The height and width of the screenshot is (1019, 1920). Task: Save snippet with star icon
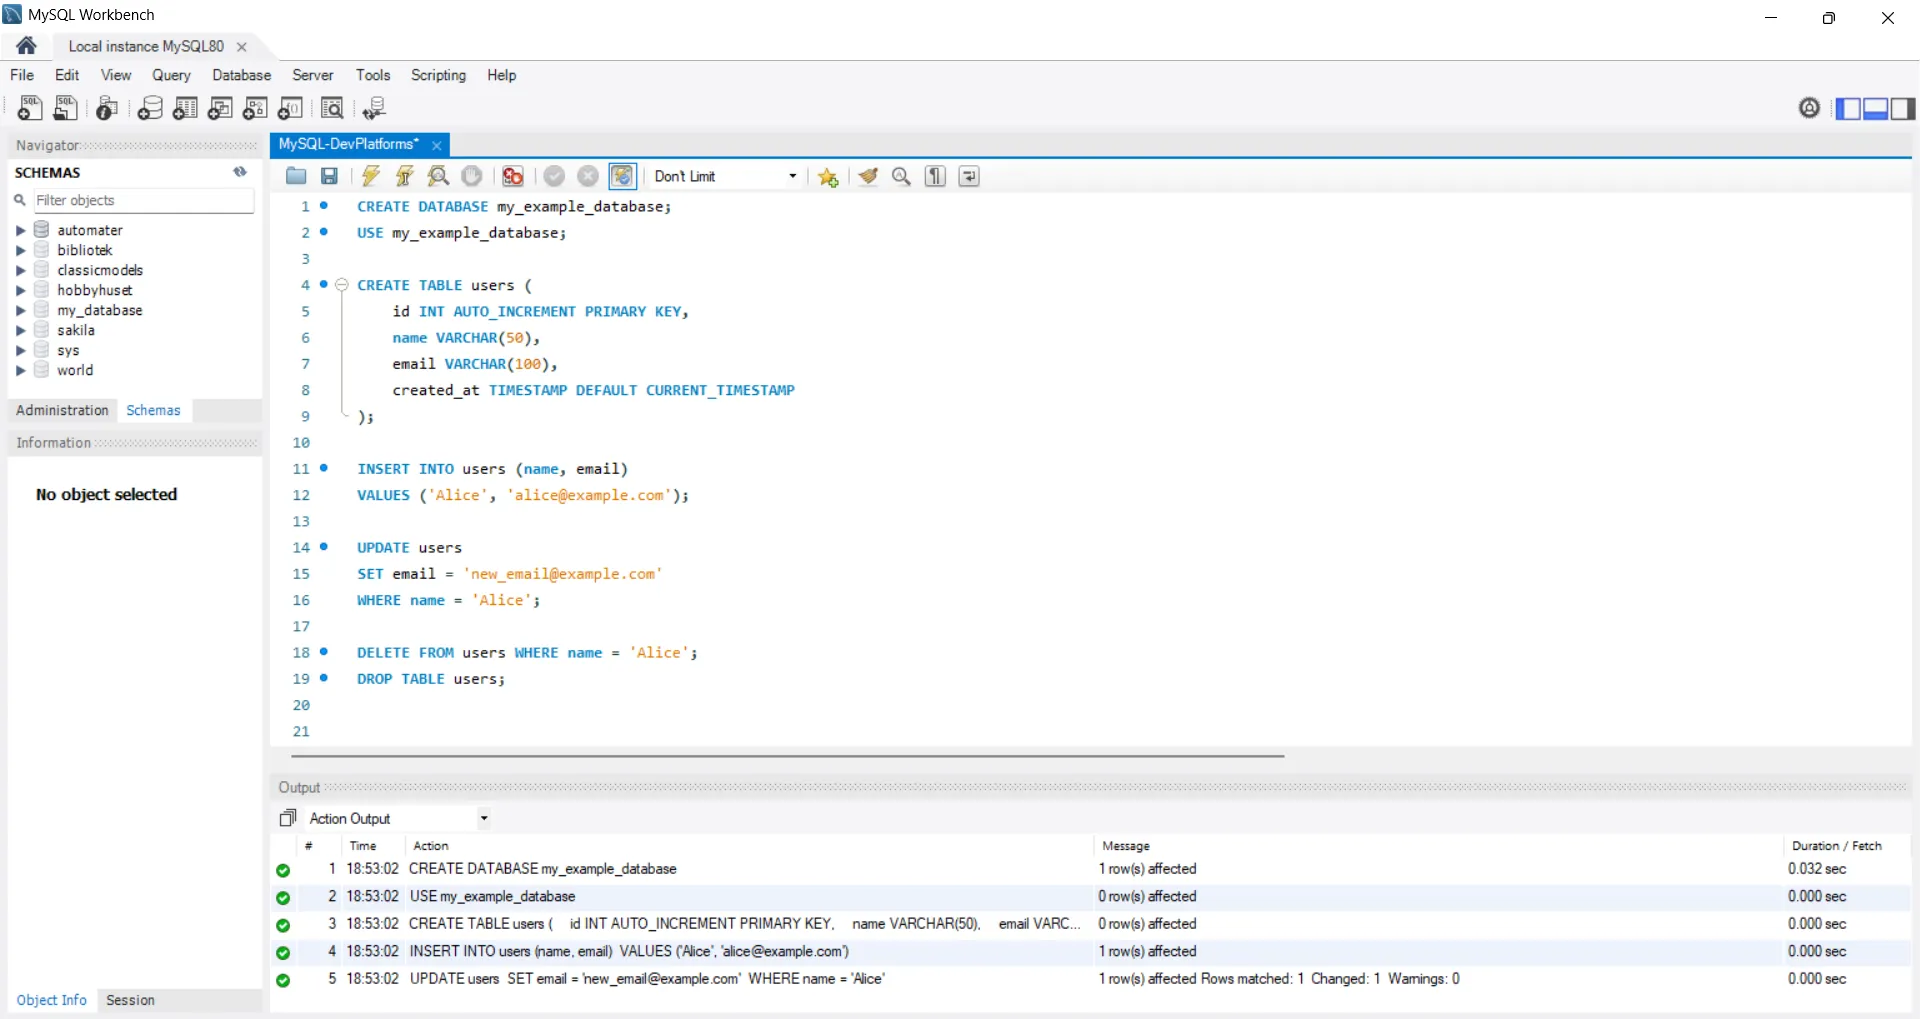[x=828, y=176]
